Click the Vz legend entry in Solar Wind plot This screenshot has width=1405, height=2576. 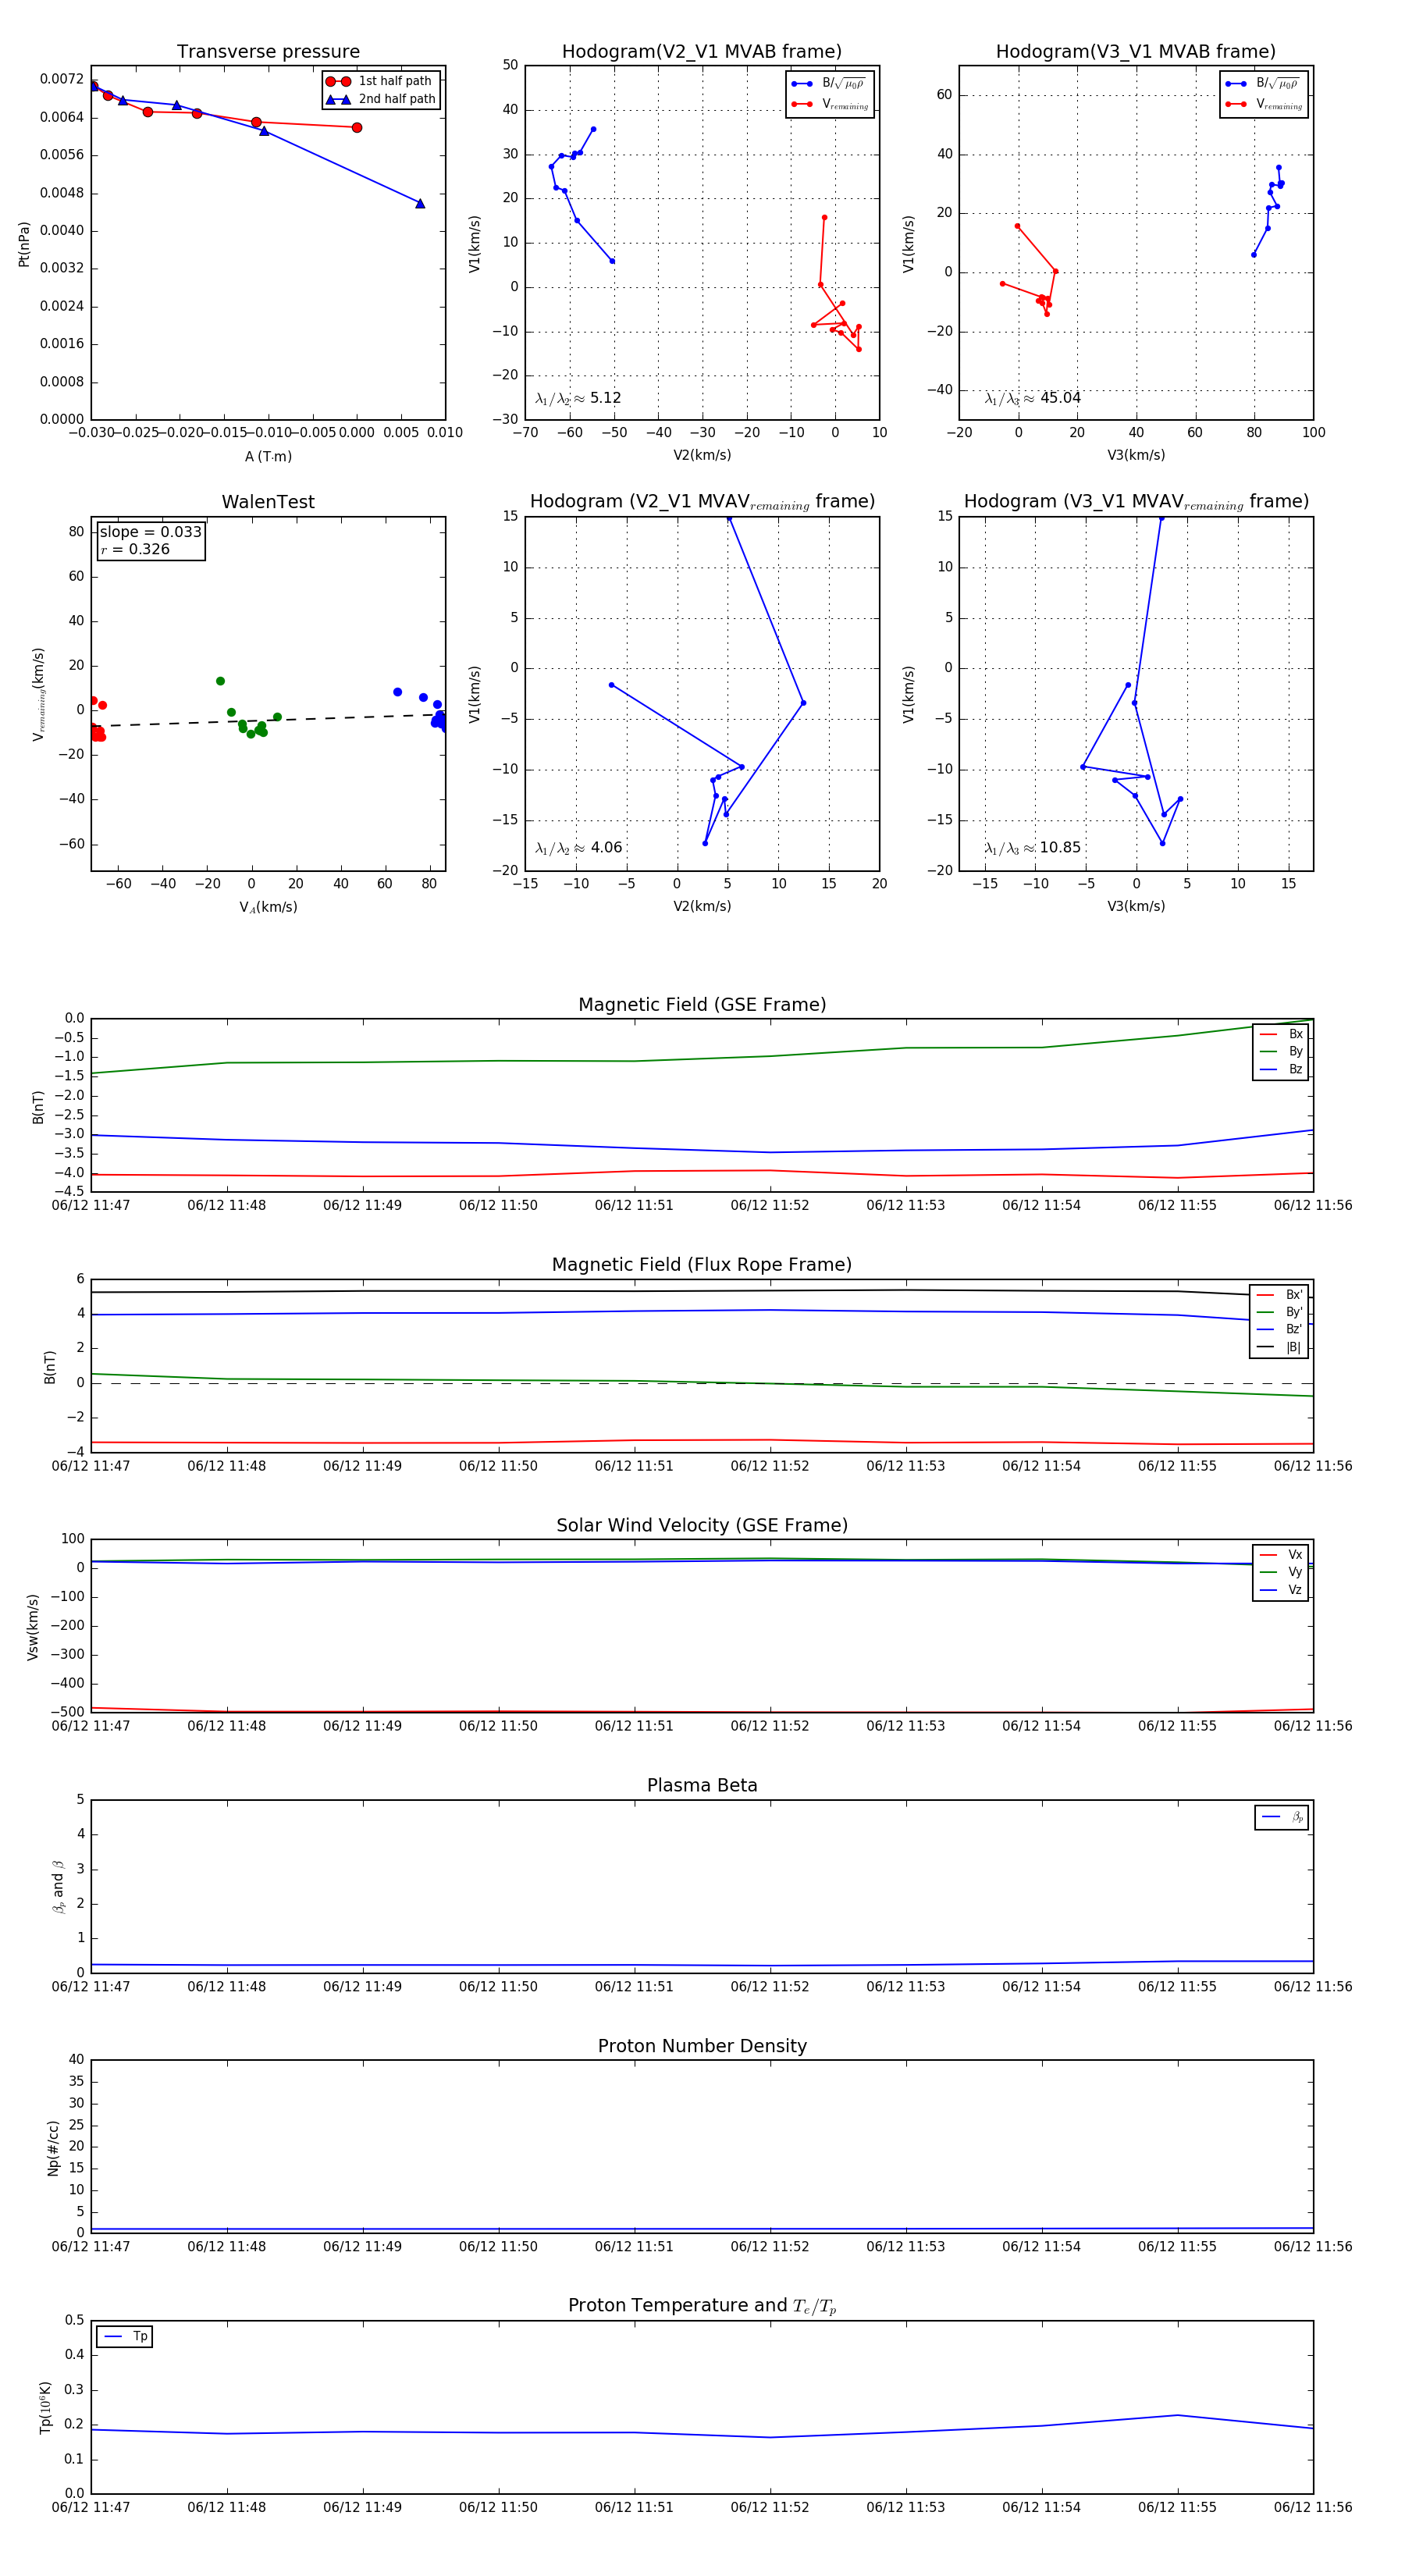(x=1281, y=1590)
